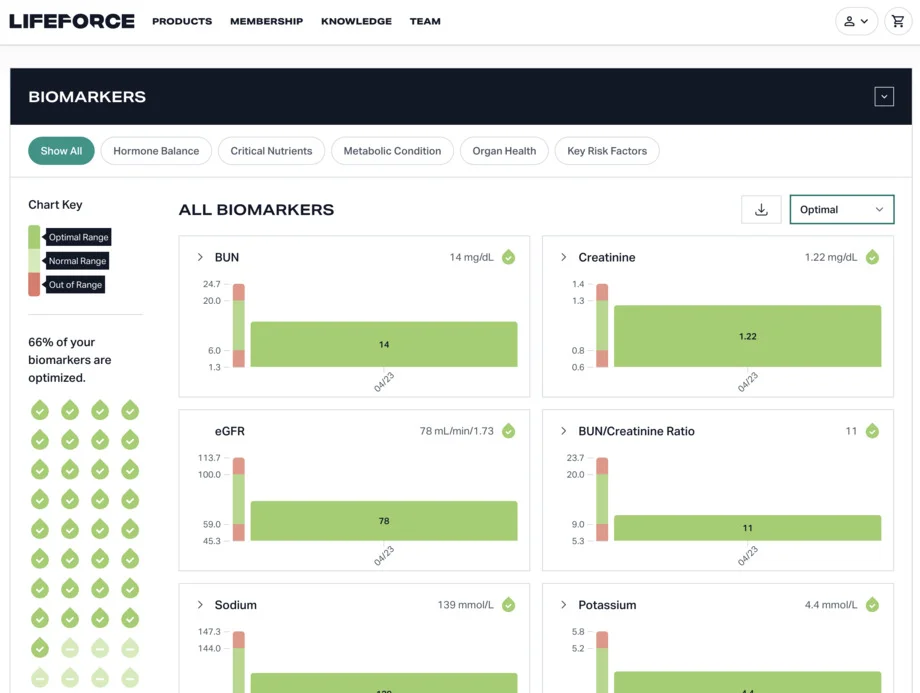Viewport: 920px width, 693px height.
Task: Navigate to the TEAM section
Action: pos(425,21)
